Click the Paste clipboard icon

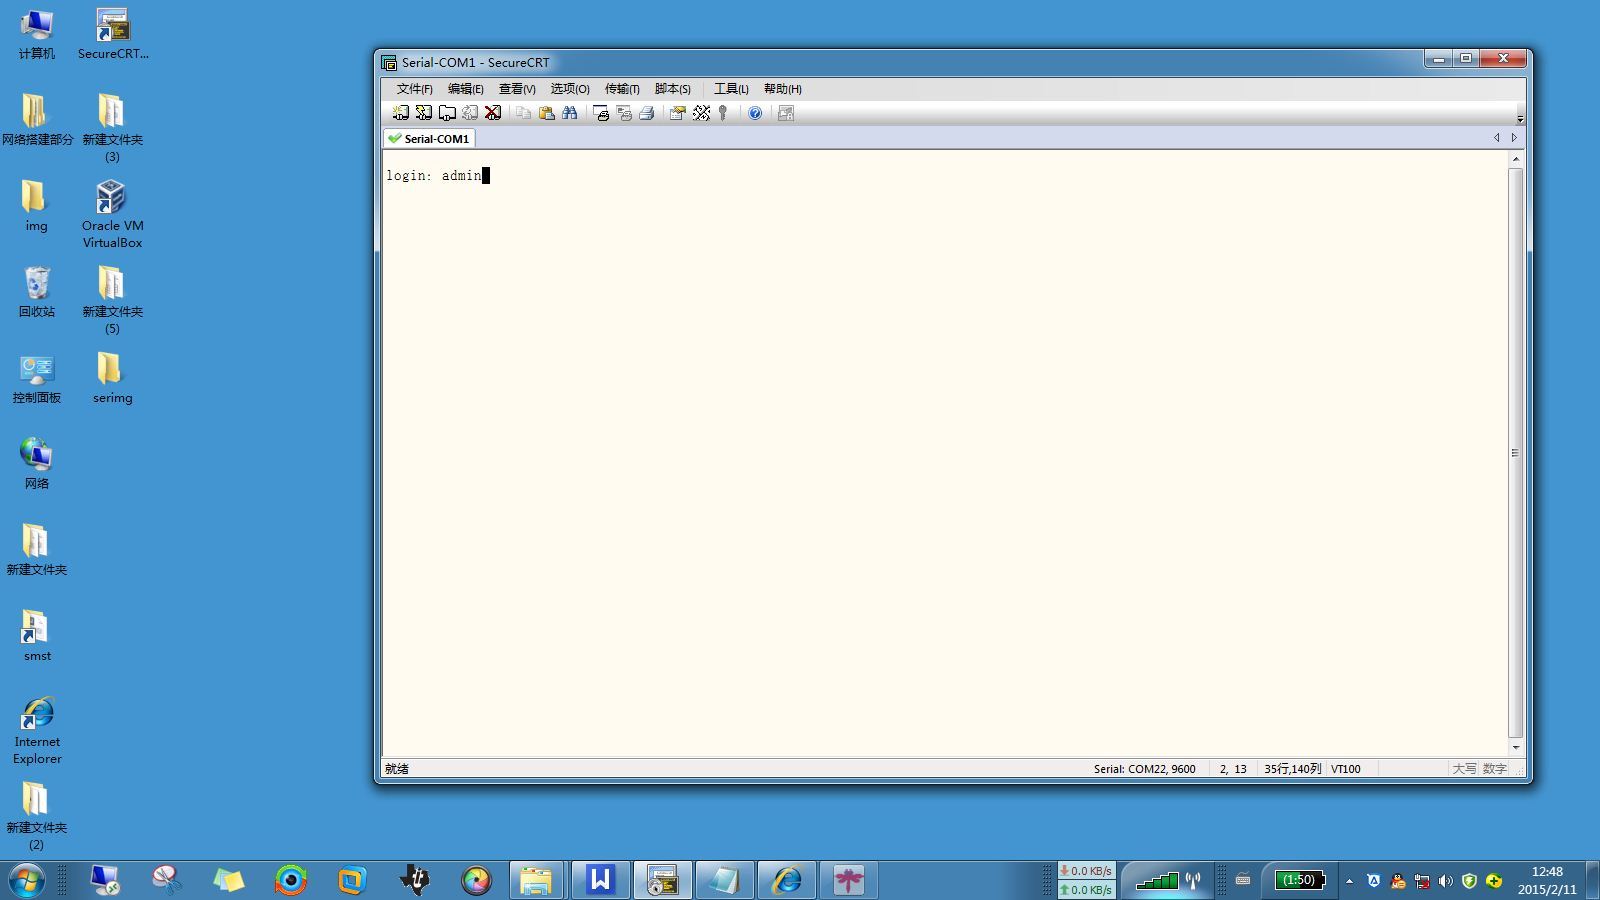pos(546,113)
